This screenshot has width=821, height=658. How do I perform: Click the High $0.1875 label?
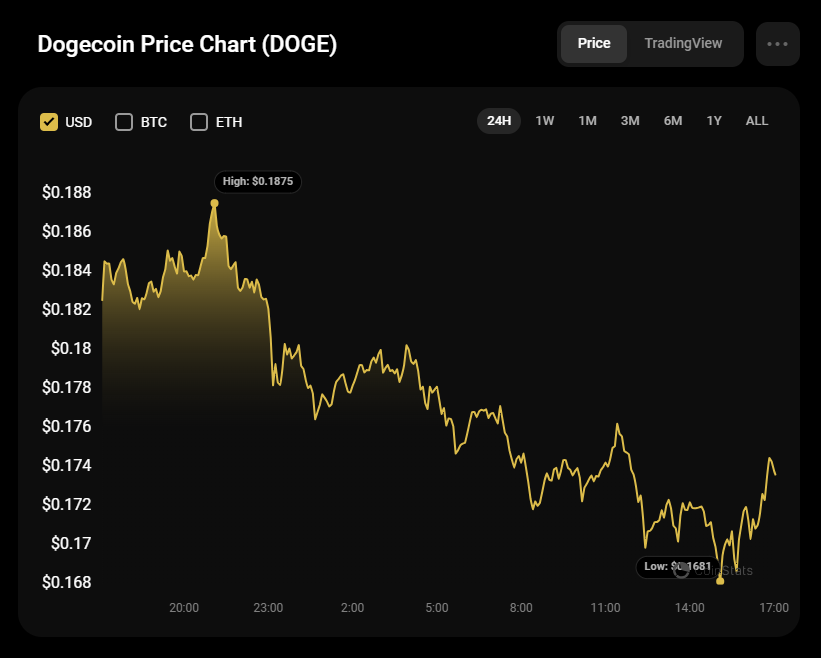(x=257, y=182)
